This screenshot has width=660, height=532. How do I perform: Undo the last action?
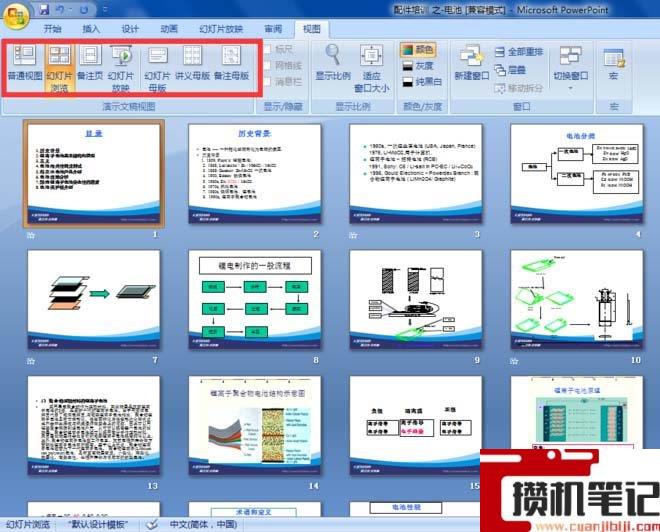tap(61, 9)
